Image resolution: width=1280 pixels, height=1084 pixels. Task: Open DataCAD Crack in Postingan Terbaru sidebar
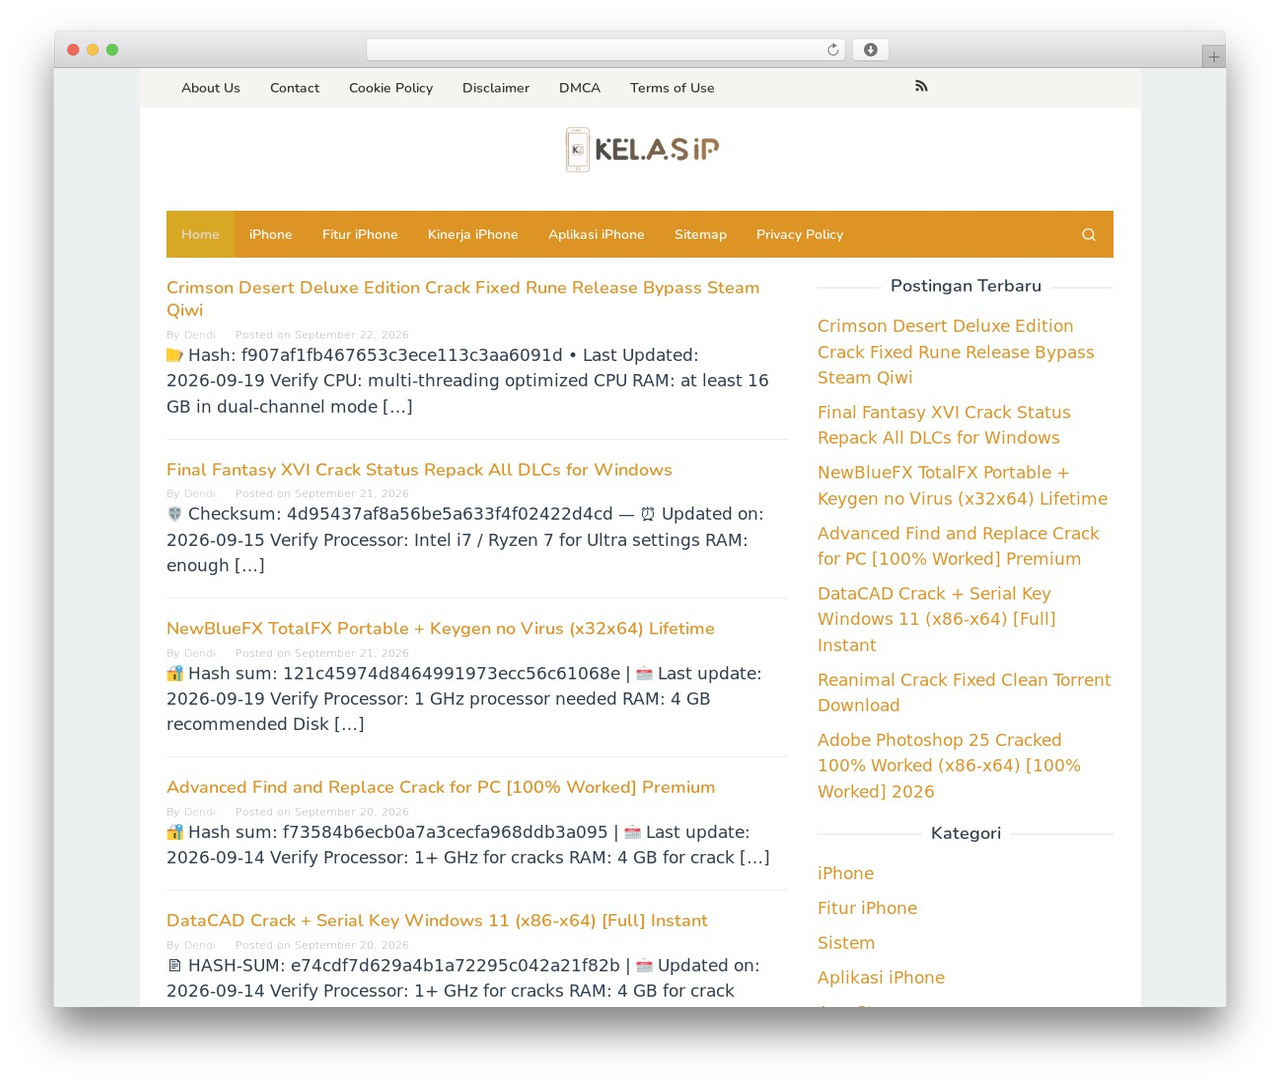point(936,619)
